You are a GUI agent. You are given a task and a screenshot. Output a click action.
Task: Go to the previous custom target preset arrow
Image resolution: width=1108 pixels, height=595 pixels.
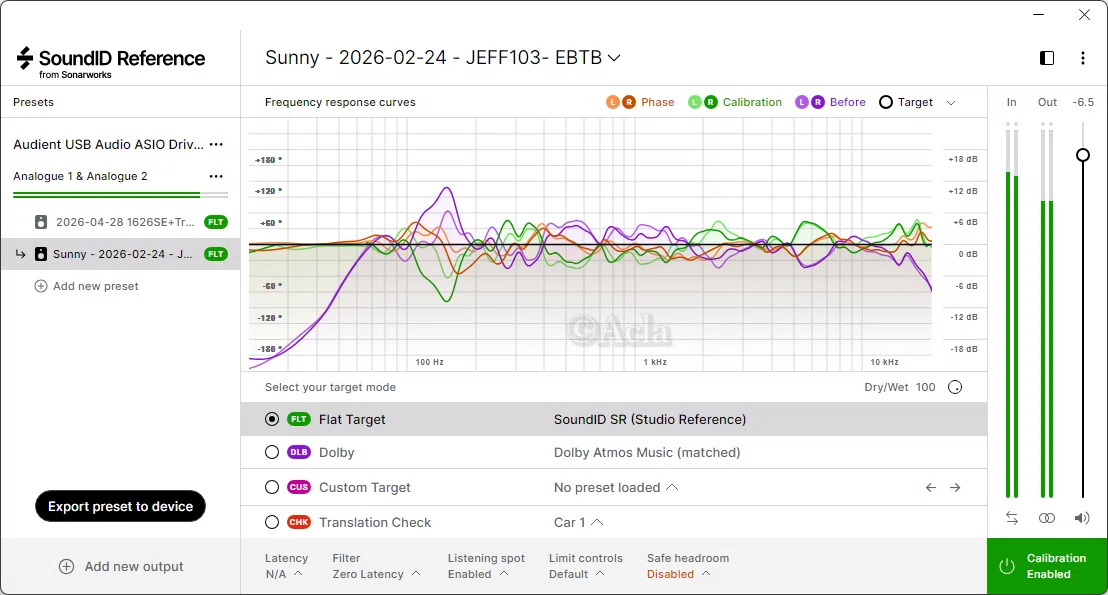click(x=931, y=488)
